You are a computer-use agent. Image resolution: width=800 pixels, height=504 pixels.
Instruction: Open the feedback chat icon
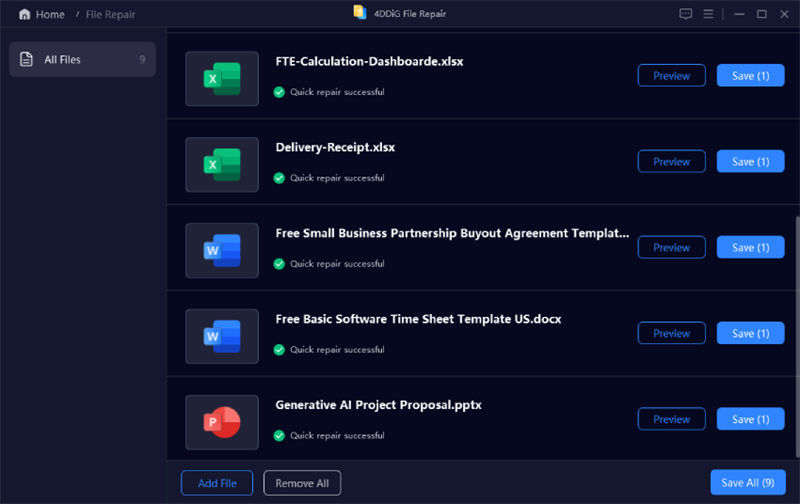coord(685,14)
